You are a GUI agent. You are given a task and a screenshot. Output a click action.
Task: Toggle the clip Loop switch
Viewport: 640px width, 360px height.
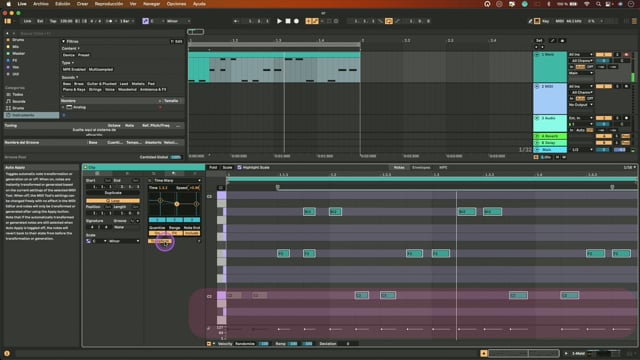(x=113, y=201)
